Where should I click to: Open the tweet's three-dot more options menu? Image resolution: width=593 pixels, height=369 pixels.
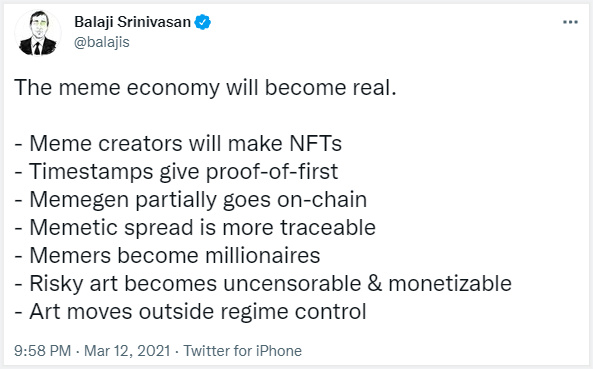pos(570,22)
